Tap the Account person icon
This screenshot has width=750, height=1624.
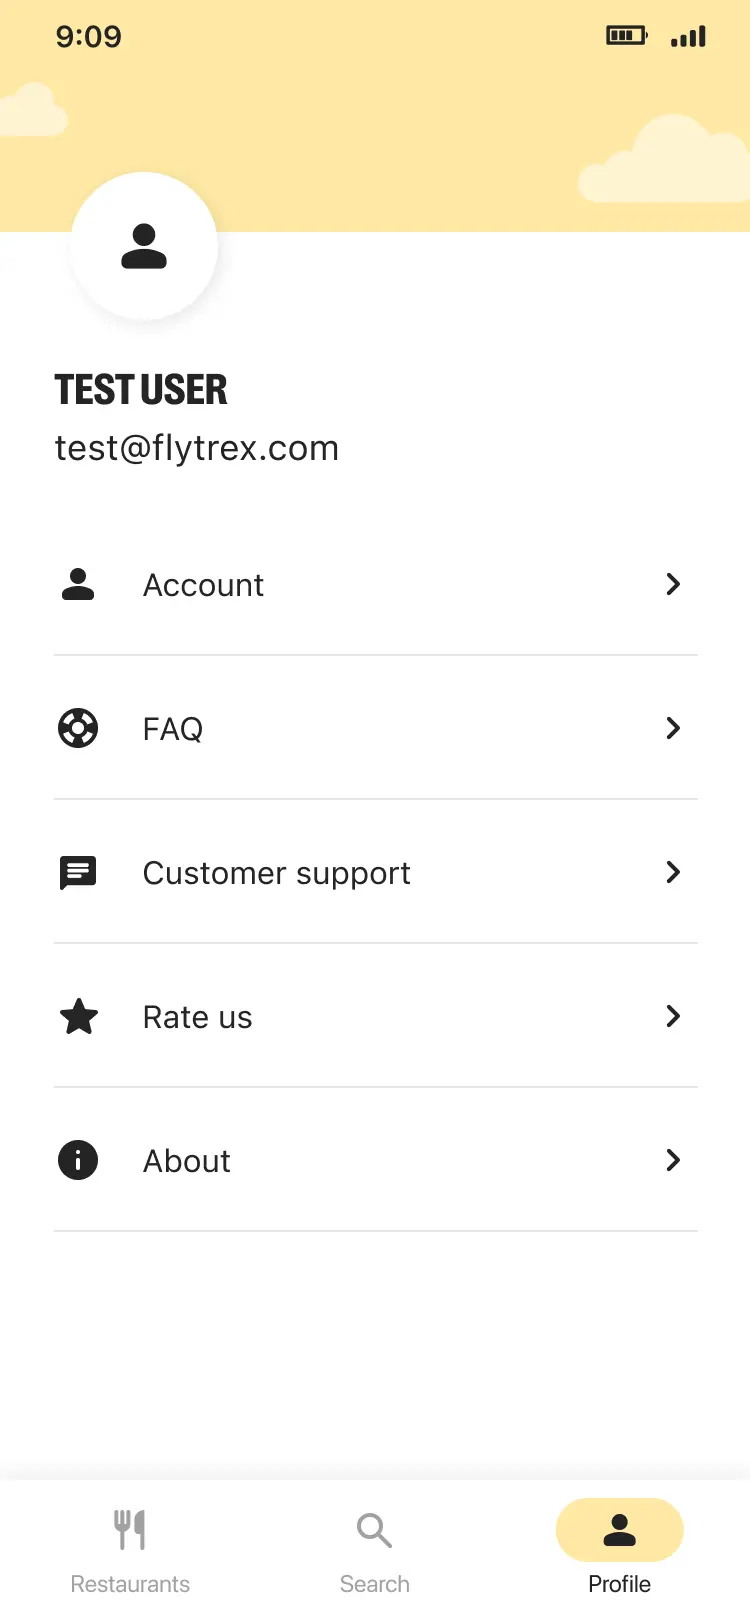click(78, 584)
